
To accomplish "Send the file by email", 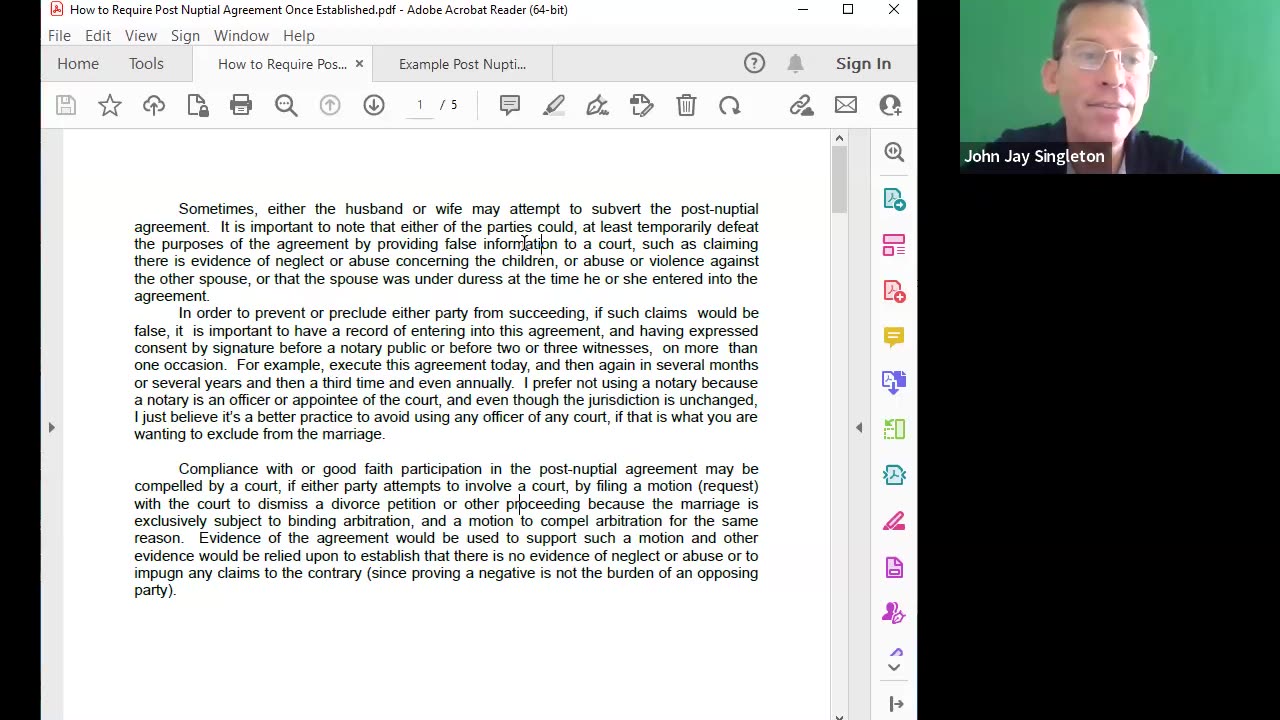I will click(x=846, y=105).
